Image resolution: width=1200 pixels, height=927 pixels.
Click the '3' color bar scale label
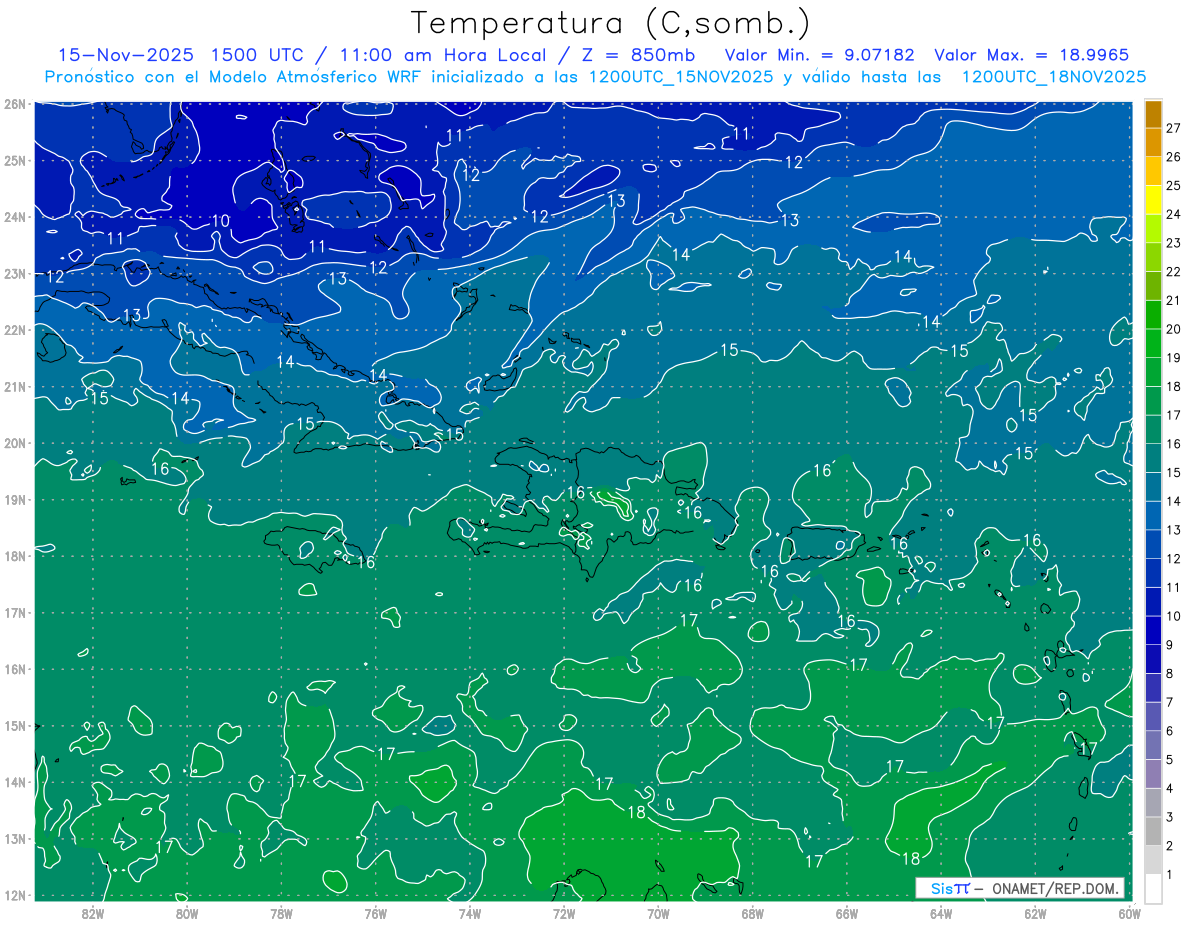coord(1171,817)
